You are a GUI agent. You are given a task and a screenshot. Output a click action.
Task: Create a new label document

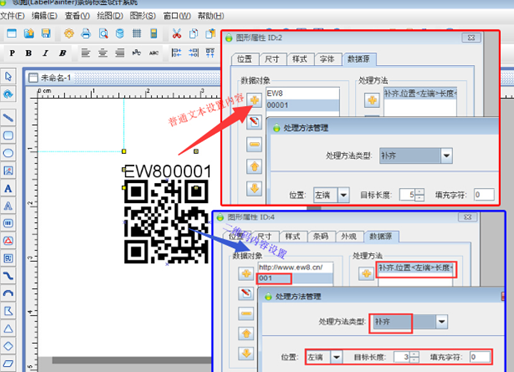pos(12,33)
